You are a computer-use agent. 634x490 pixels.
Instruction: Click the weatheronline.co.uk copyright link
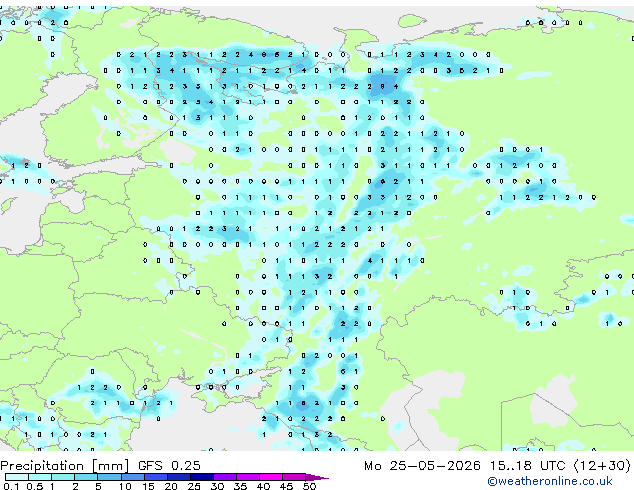point(550,481)
